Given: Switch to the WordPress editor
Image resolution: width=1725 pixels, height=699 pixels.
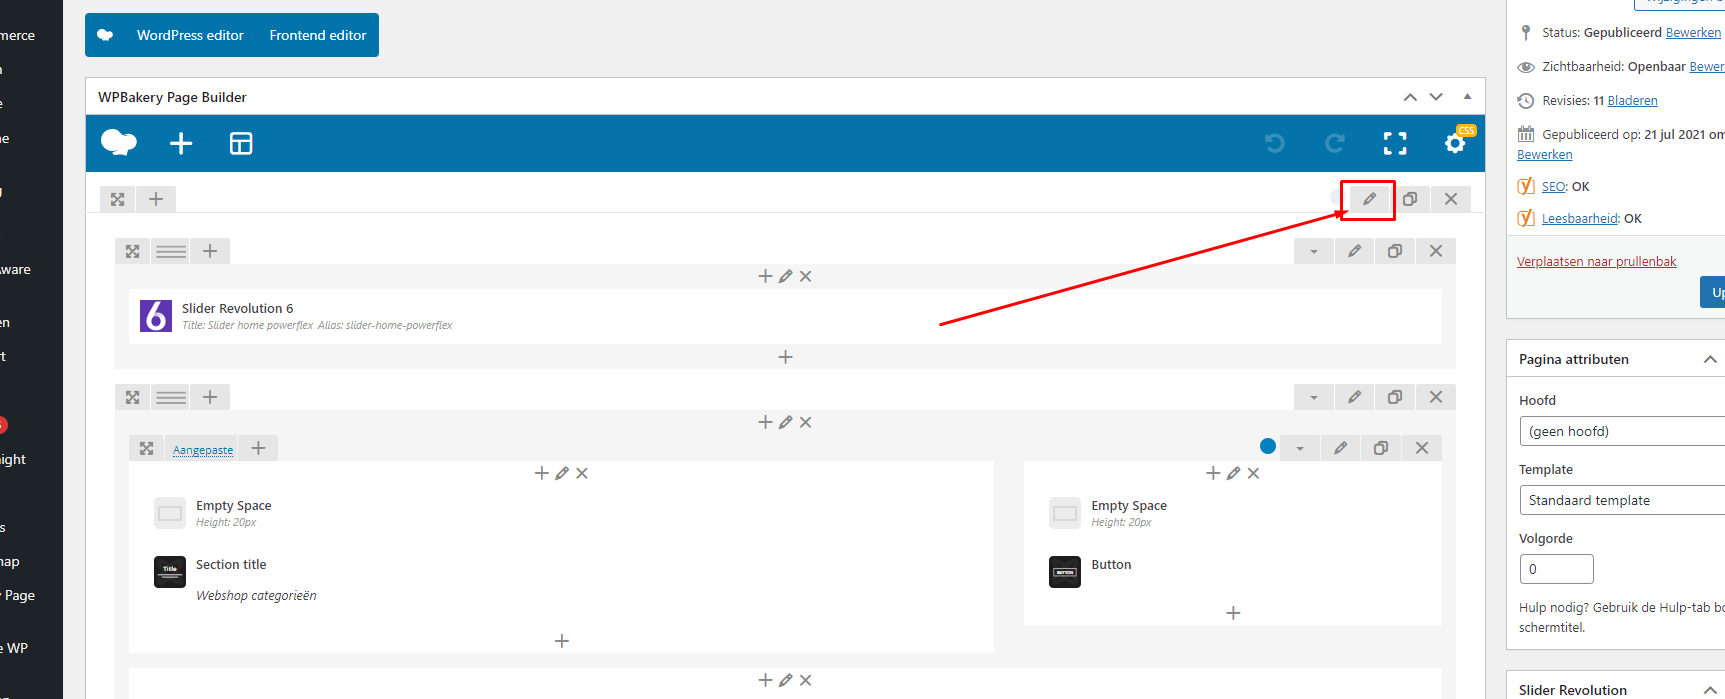Looking at the screenshot, I should pyautogui.click(x=190, y=35).
